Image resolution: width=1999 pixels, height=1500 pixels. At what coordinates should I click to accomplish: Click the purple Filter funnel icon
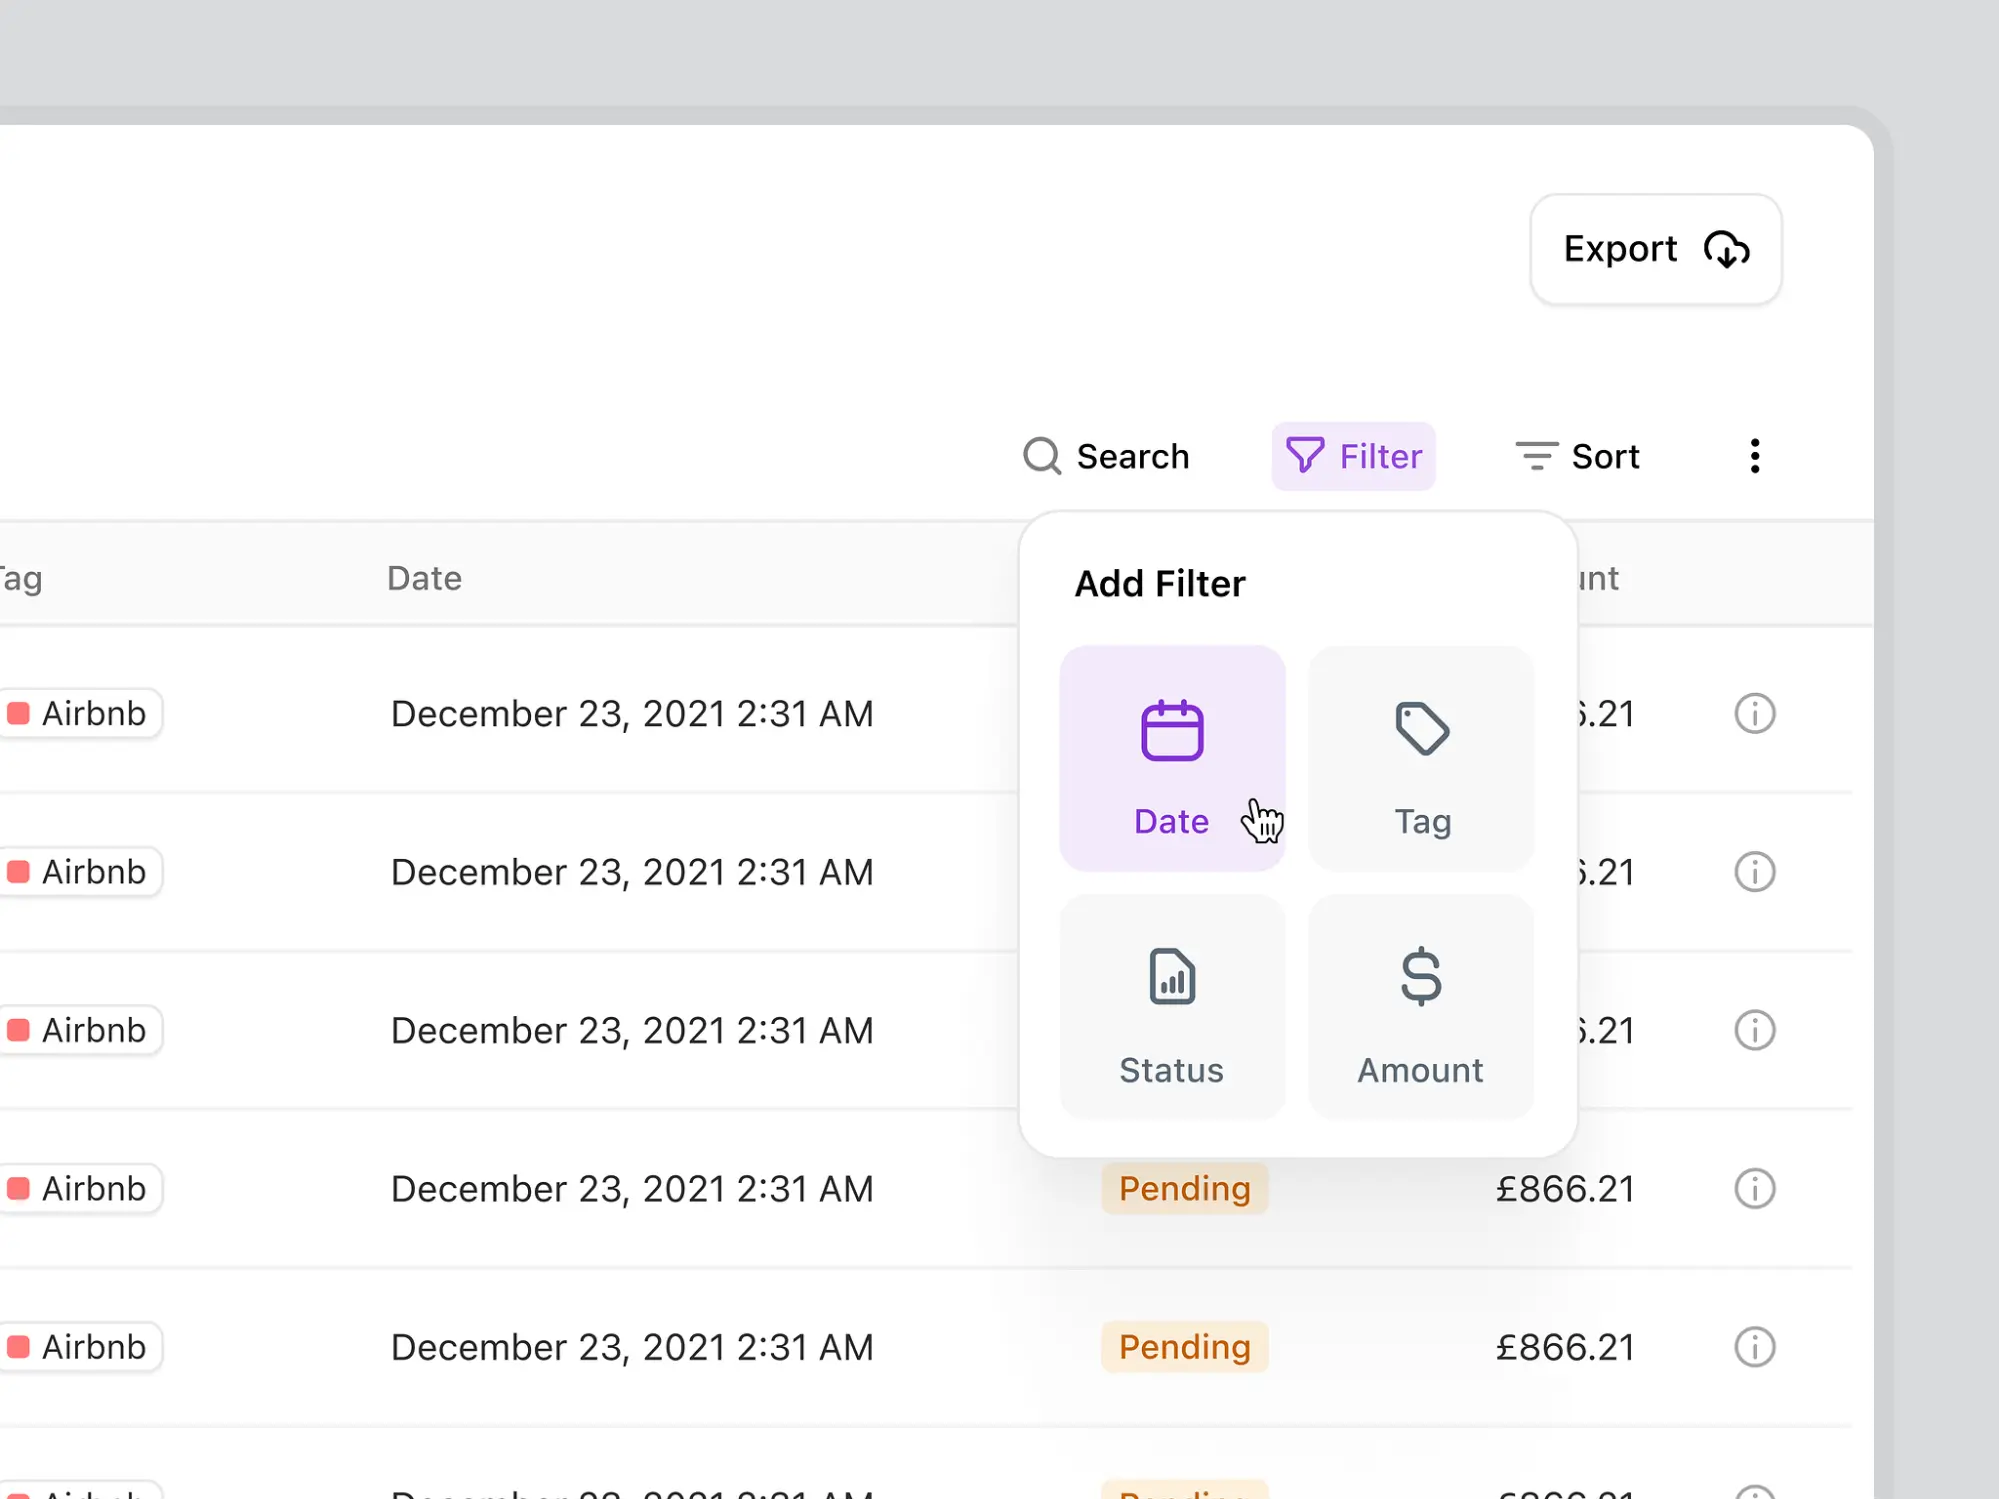(1304, 456)
